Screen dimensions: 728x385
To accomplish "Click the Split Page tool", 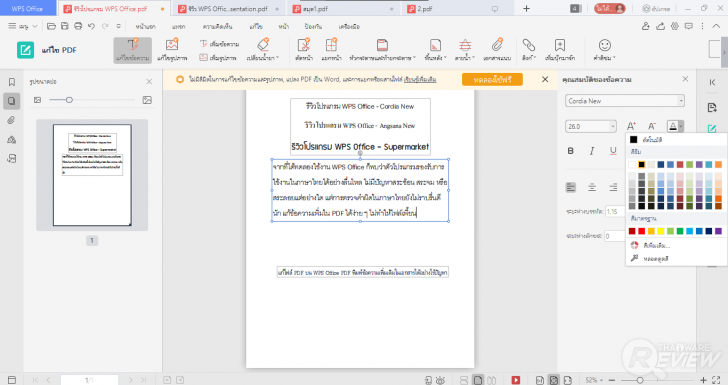I will (331, 50).
